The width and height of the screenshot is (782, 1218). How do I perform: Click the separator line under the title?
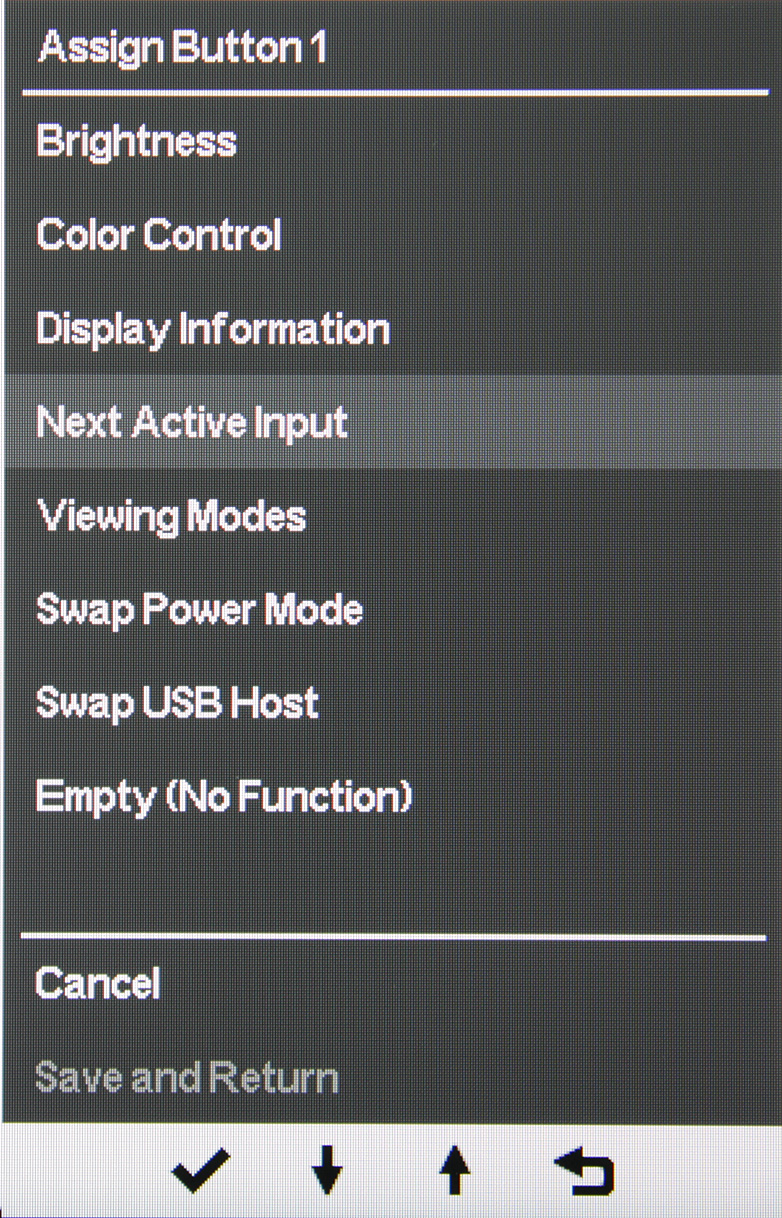coord(391,92)
